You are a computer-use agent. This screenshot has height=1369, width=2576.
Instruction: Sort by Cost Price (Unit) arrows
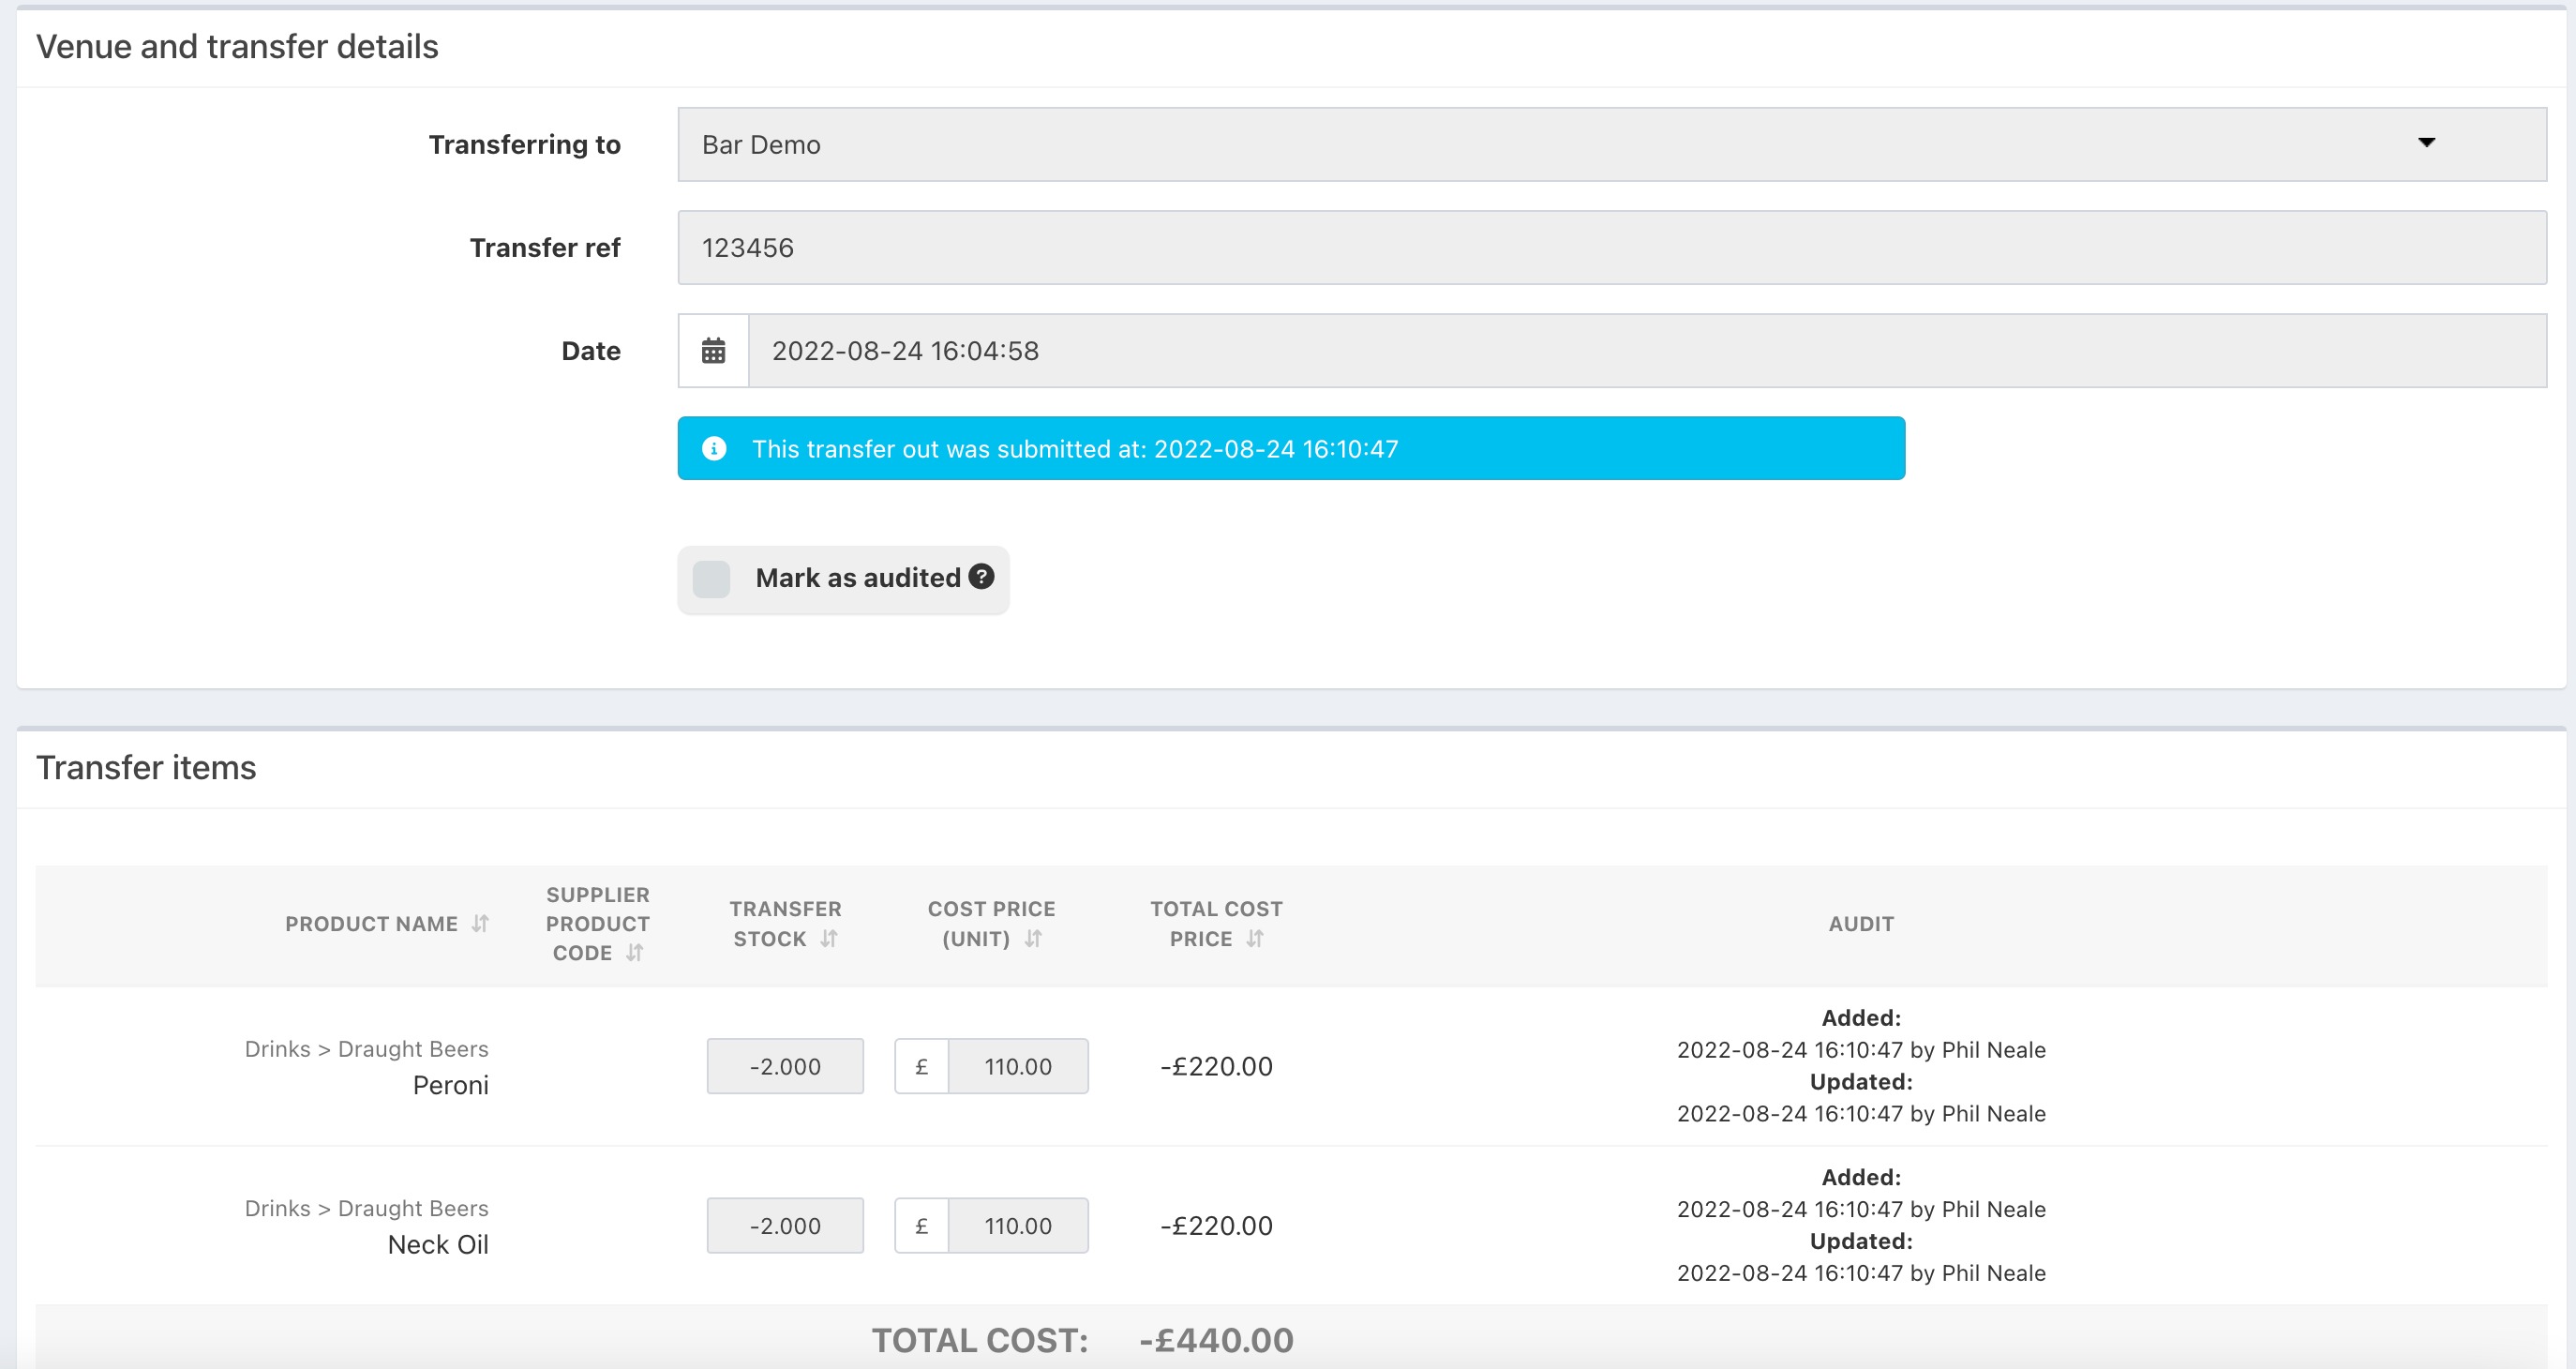click(x=1034, y=938)
